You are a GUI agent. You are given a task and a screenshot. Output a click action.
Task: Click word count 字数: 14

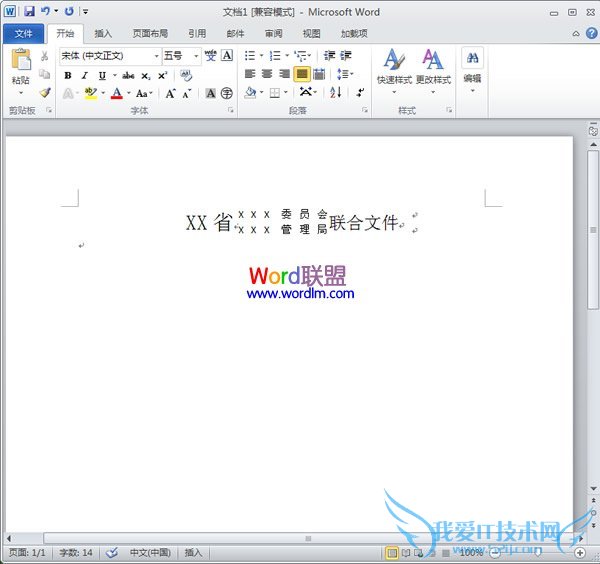(76, 553)
